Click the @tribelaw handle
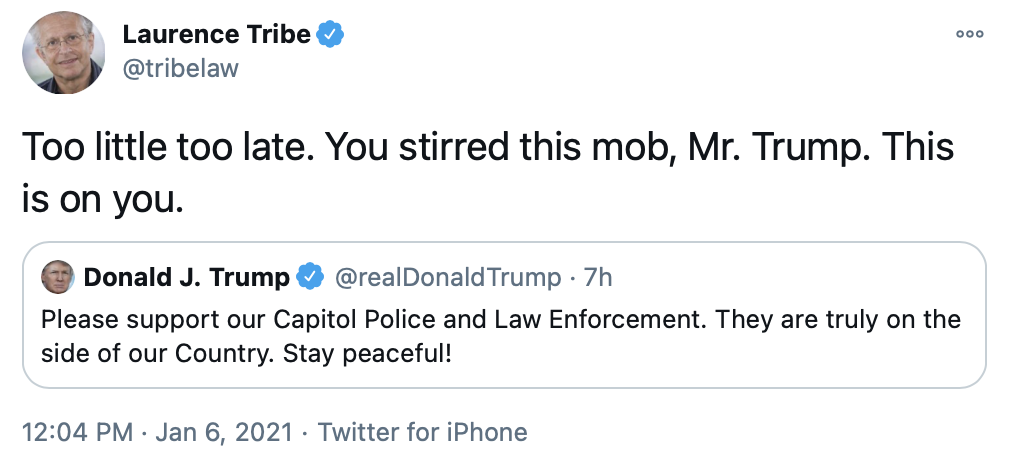 point(180,69)
